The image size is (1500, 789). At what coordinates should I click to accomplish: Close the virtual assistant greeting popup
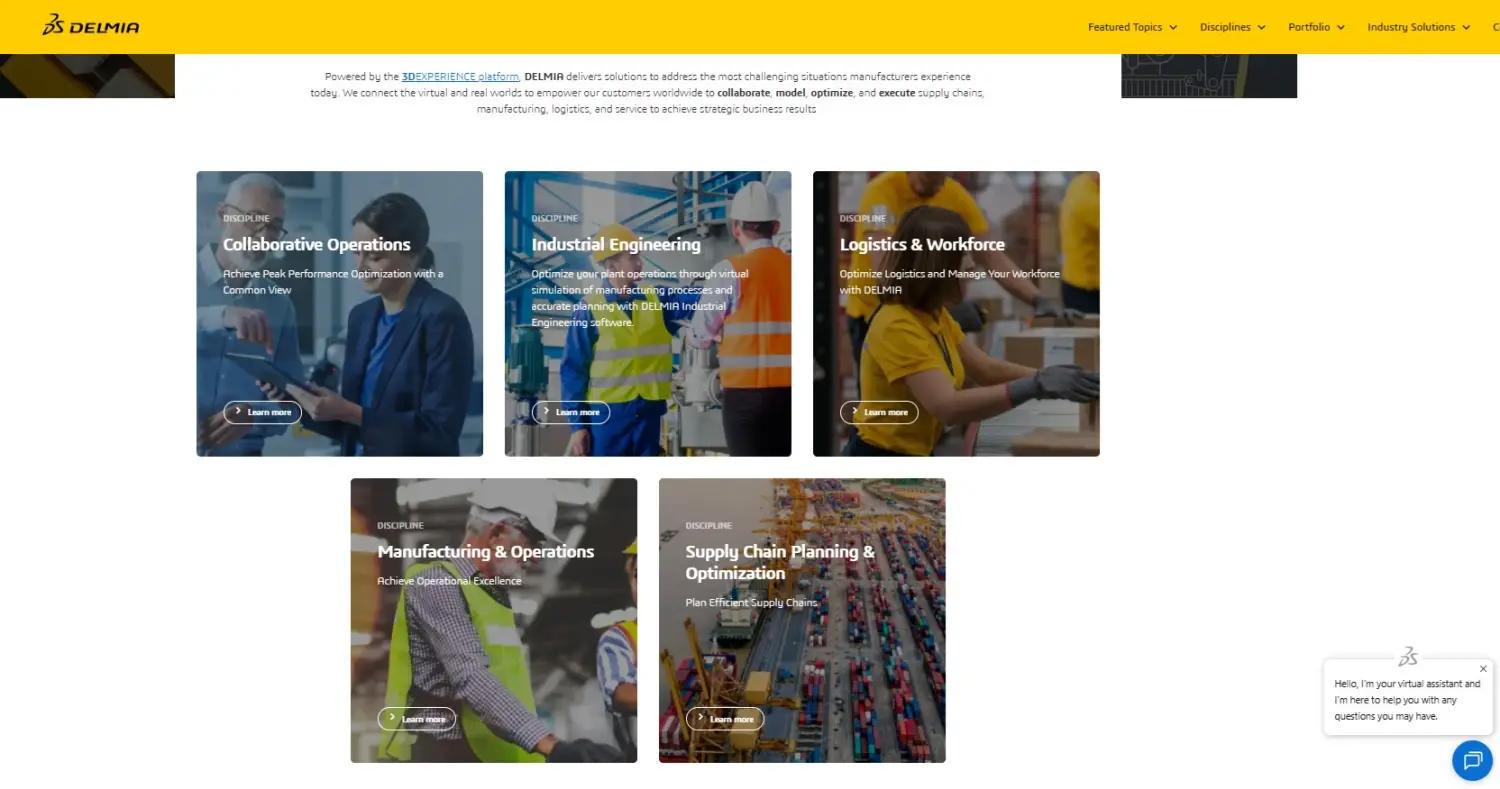click(1483, 669)
